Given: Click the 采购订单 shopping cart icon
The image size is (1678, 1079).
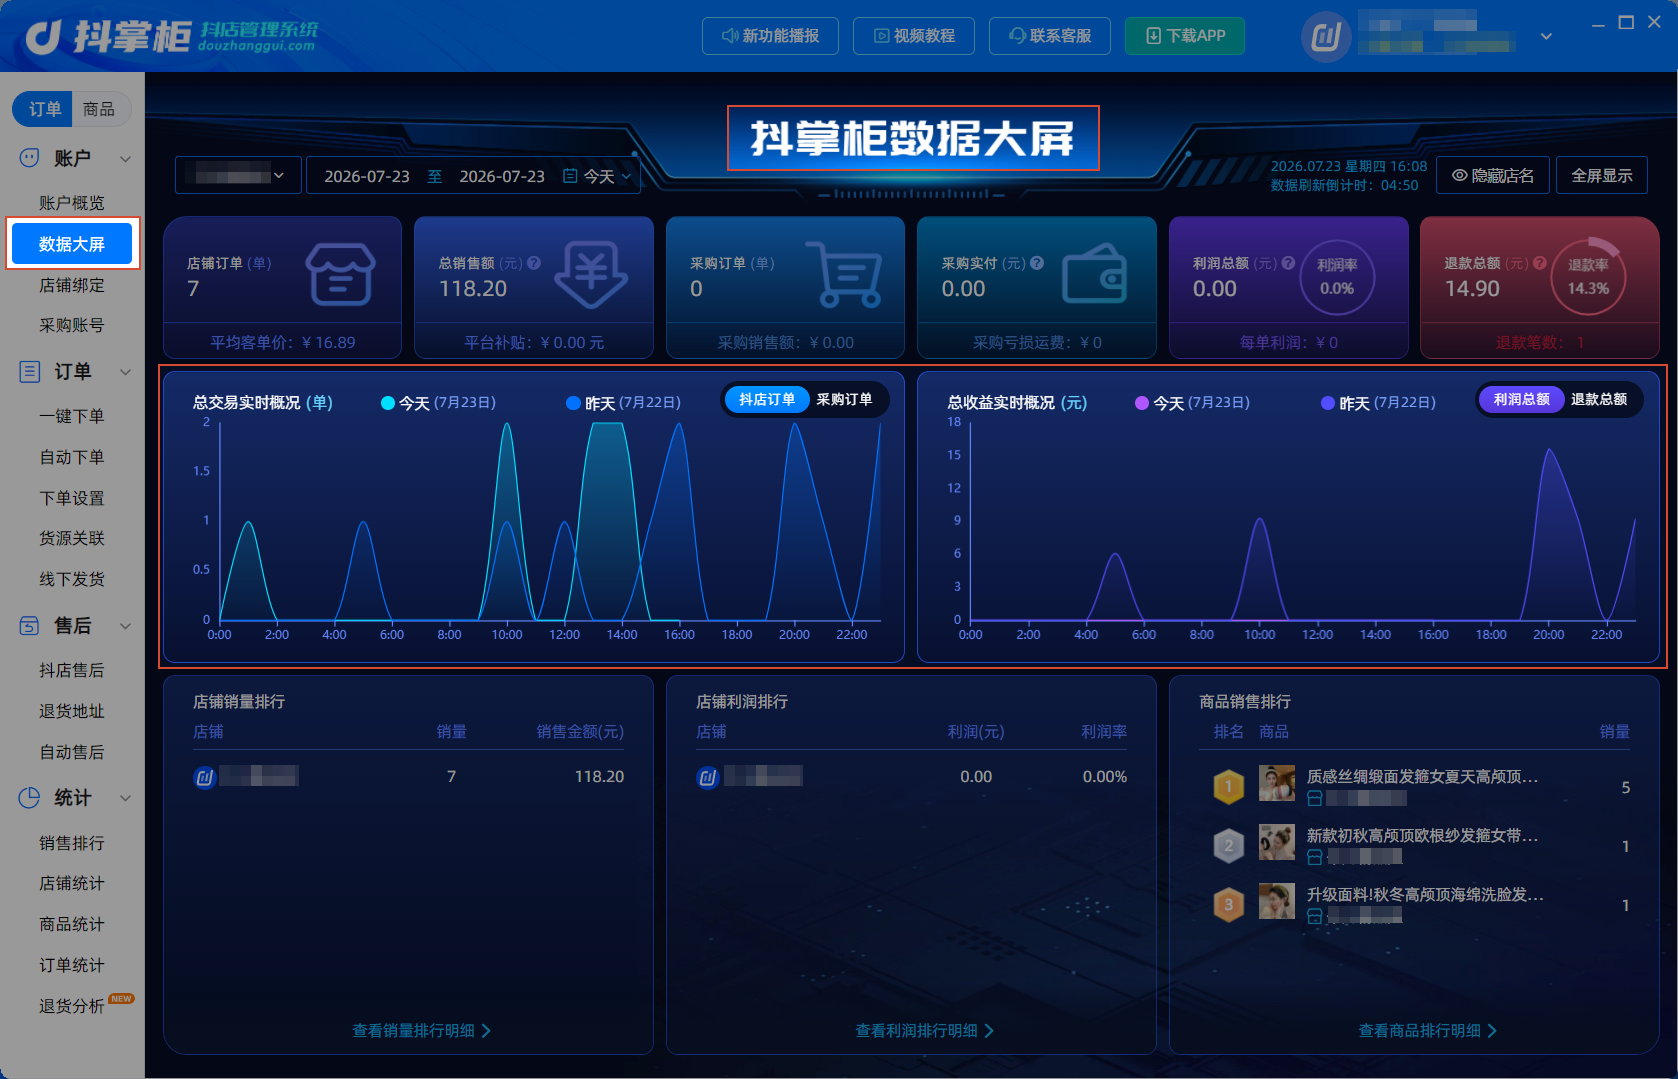Looking at the screenshot, I should tap(844, 274).
